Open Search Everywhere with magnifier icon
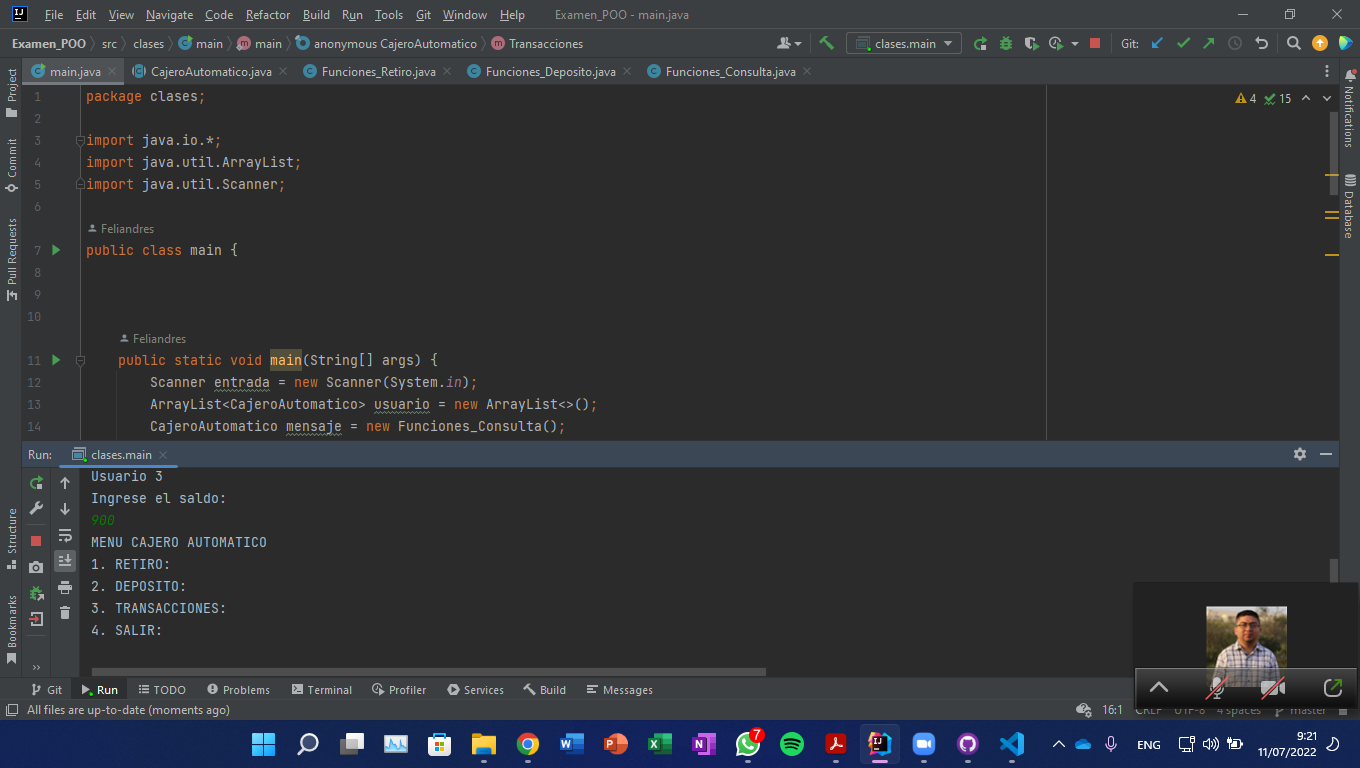This screenshot has width=1360, height=768. (1294, 43)
